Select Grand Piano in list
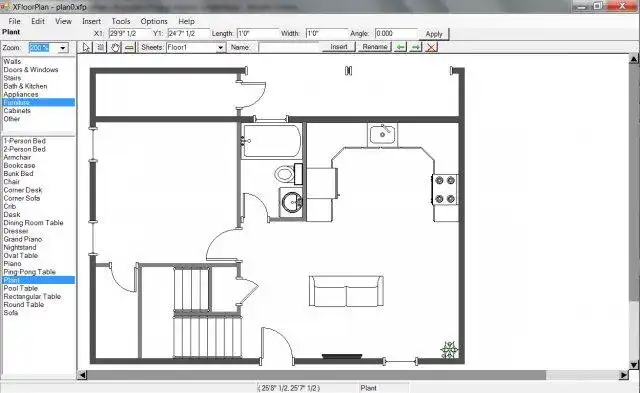The image size is (640, 393). [23, 239]
